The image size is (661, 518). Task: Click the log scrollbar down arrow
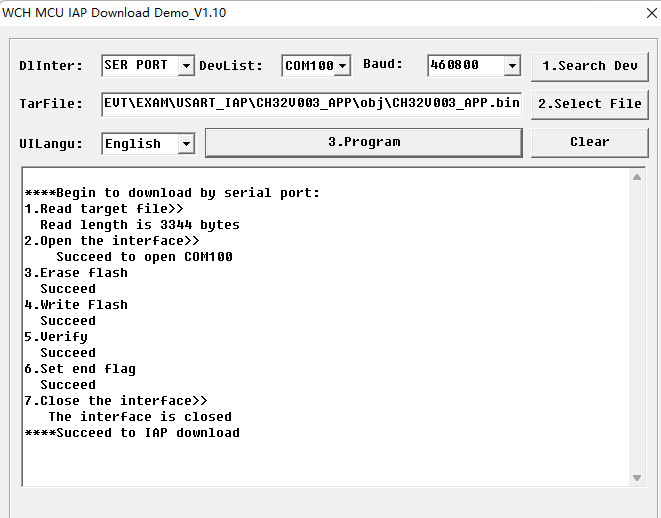(x=638, y=478)
